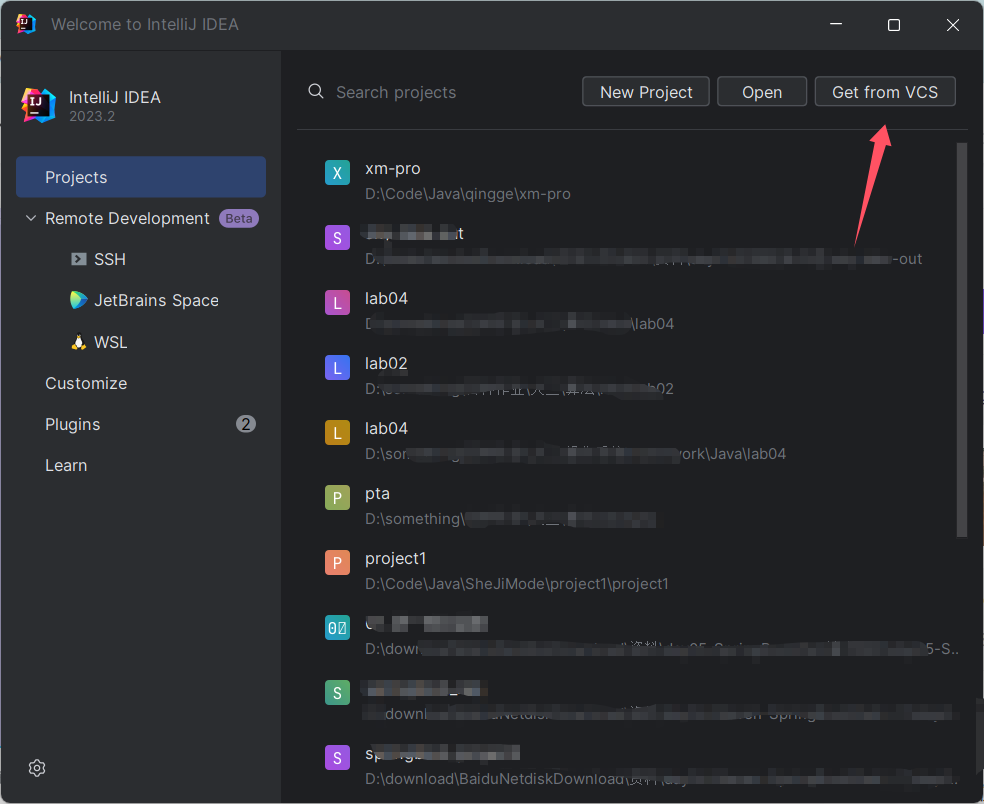Screen dimensions: 984x804
Task: Click the JetBrains Space icon
Action: [x=78, y=300]
